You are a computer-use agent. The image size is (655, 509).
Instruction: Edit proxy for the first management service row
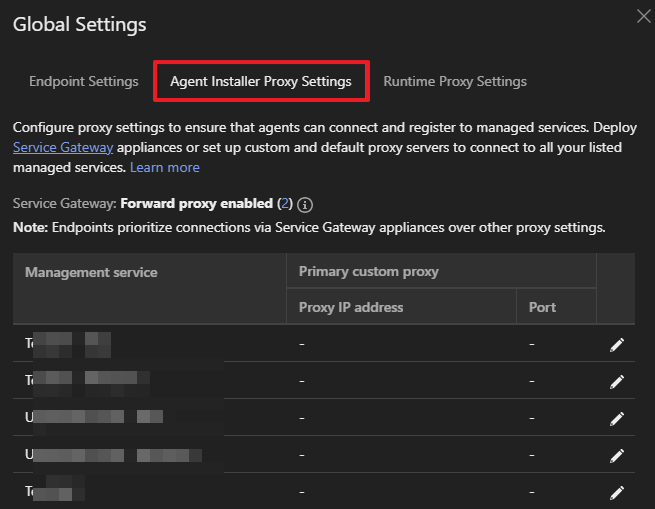[x=617, y=345]
